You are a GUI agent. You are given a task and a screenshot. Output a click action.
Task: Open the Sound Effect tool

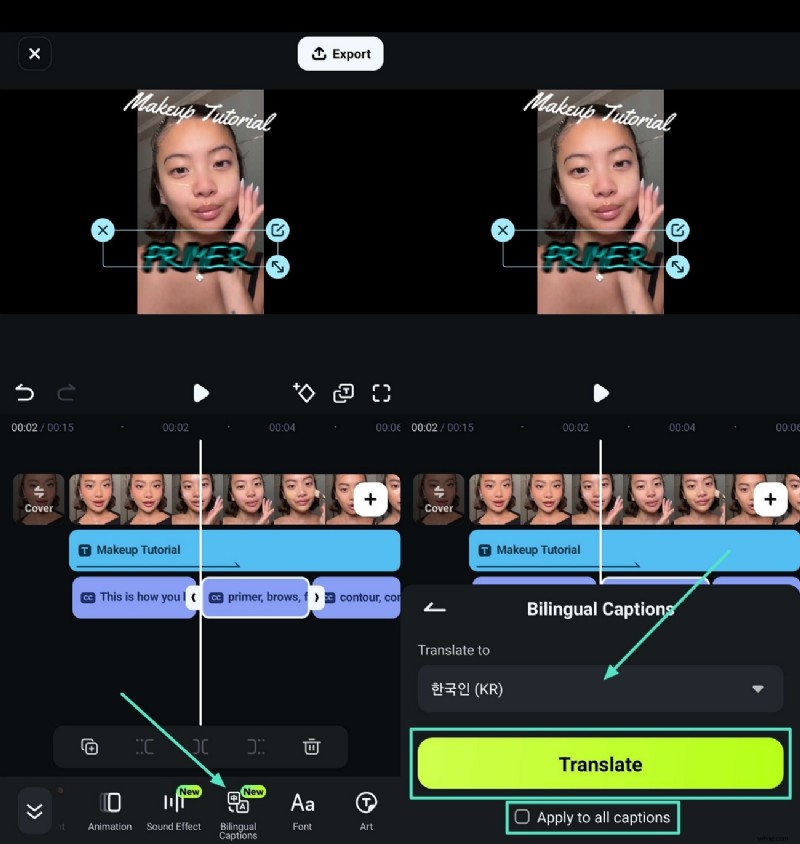coord(174,810)
